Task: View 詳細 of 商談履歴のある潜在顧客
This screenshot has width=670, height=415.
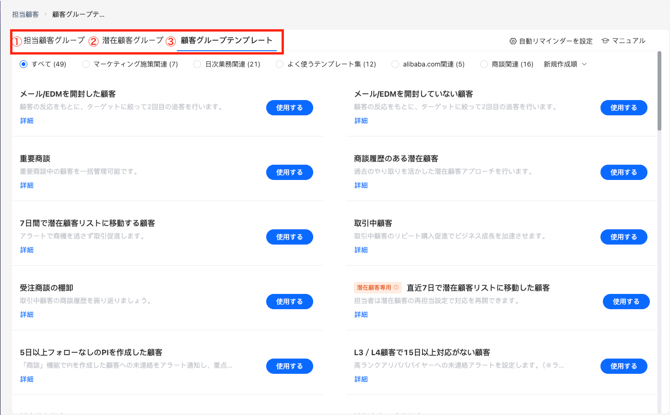Action: pyautogui.click(x=361, y=185)
